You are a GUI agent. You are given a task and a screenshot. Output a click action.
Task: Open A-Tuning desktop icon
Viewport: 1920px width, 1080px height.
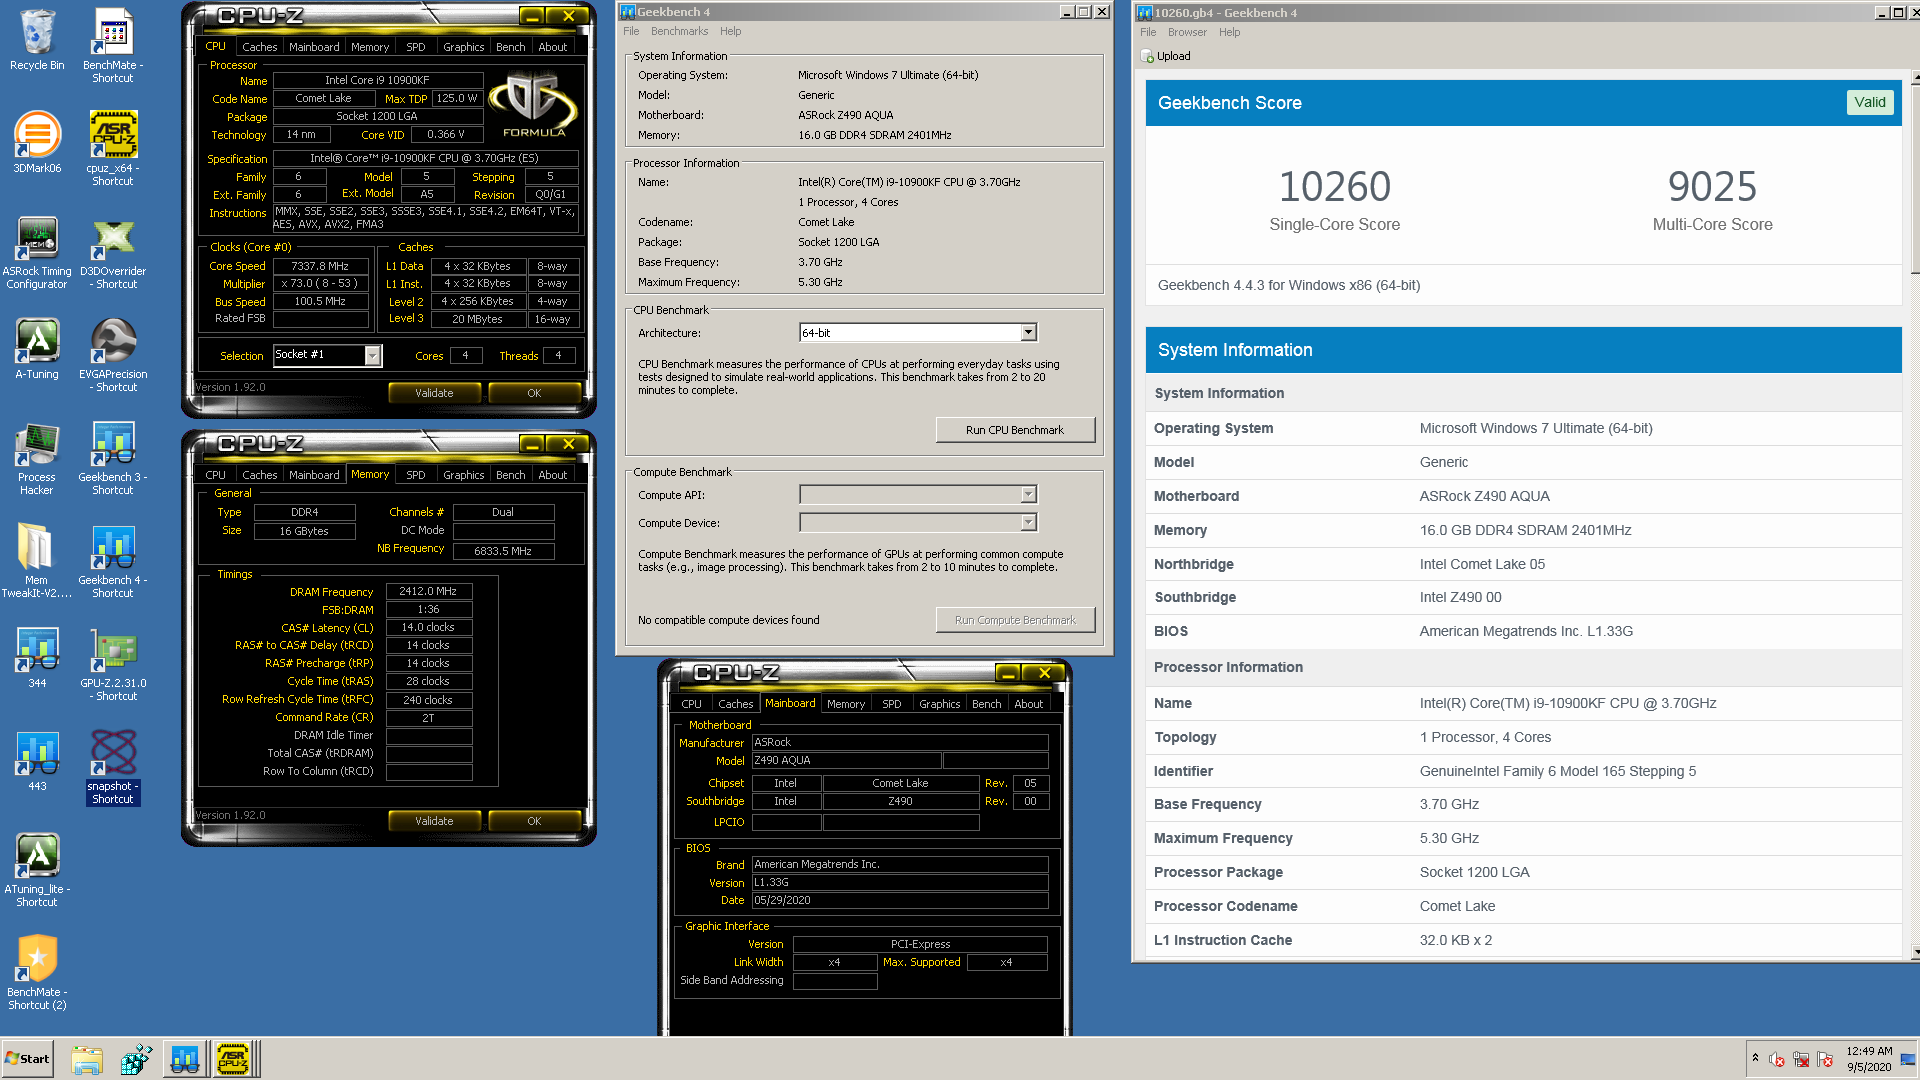pos(37,349)
